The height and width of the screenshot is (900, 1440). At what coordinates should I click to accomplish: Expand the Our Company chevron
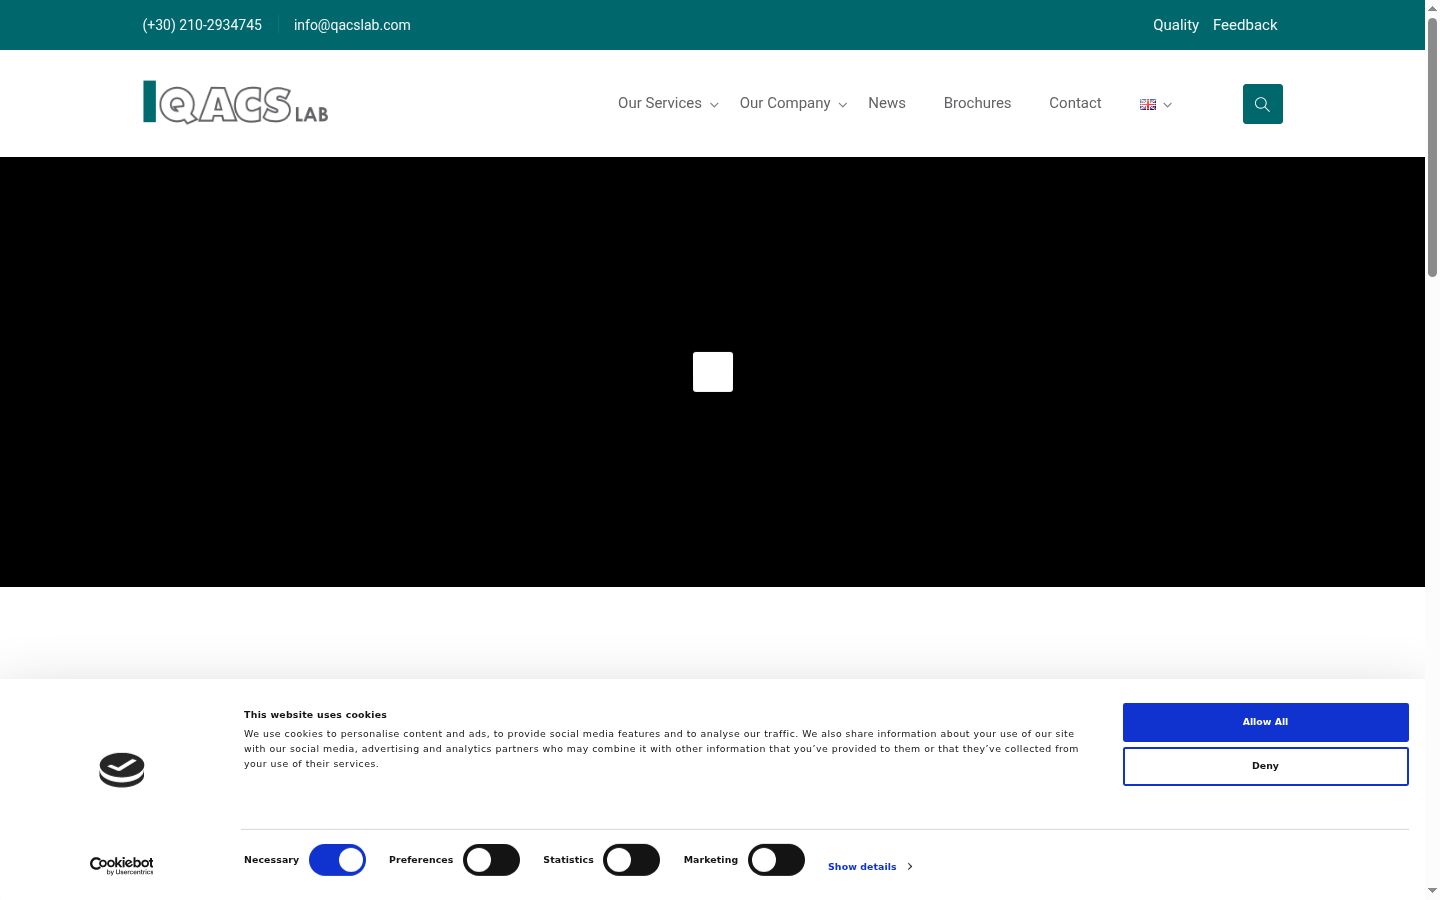coord(843,105)
